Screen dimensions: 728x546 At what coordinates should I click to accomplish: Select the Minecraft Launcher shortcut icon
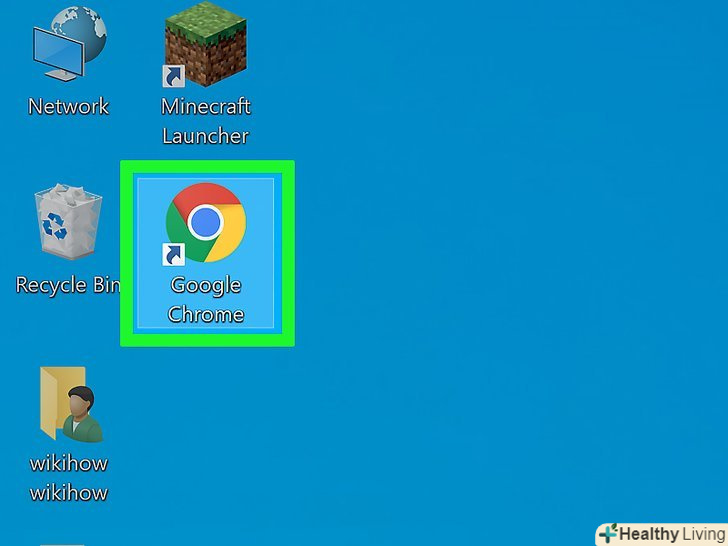[x=206, y=45]
